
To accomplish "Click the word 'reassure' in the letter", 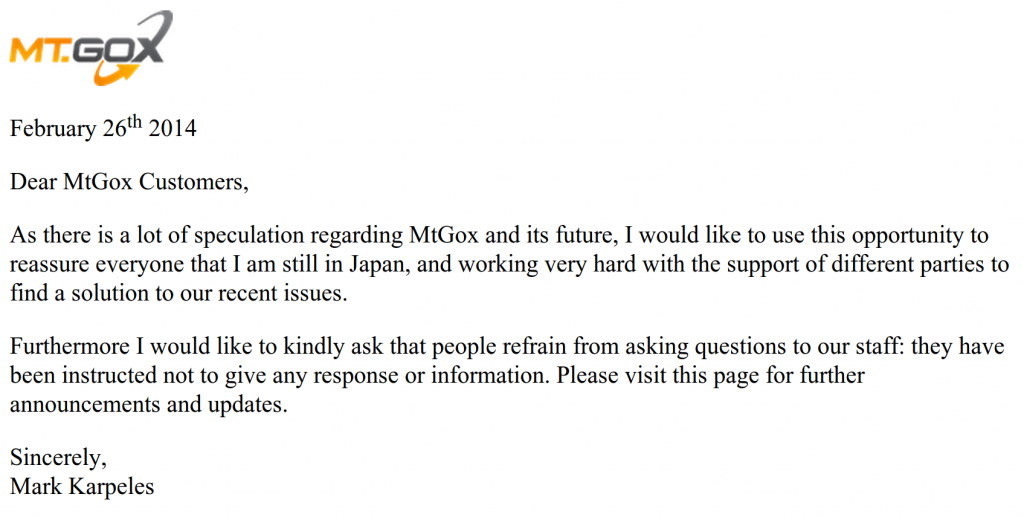I will click(50, 265).
